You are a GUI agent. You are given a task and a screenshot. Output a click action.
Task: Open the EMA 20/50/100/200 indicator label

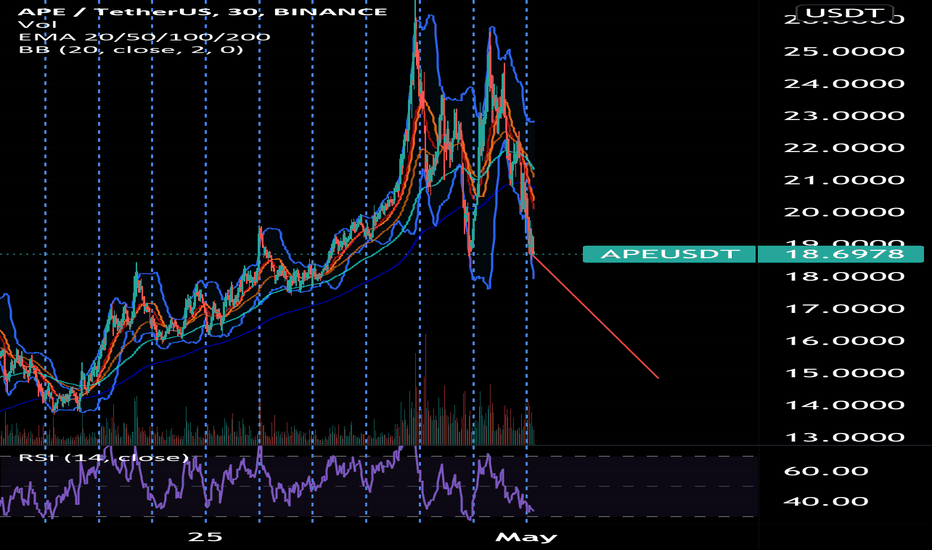(144, 37)
